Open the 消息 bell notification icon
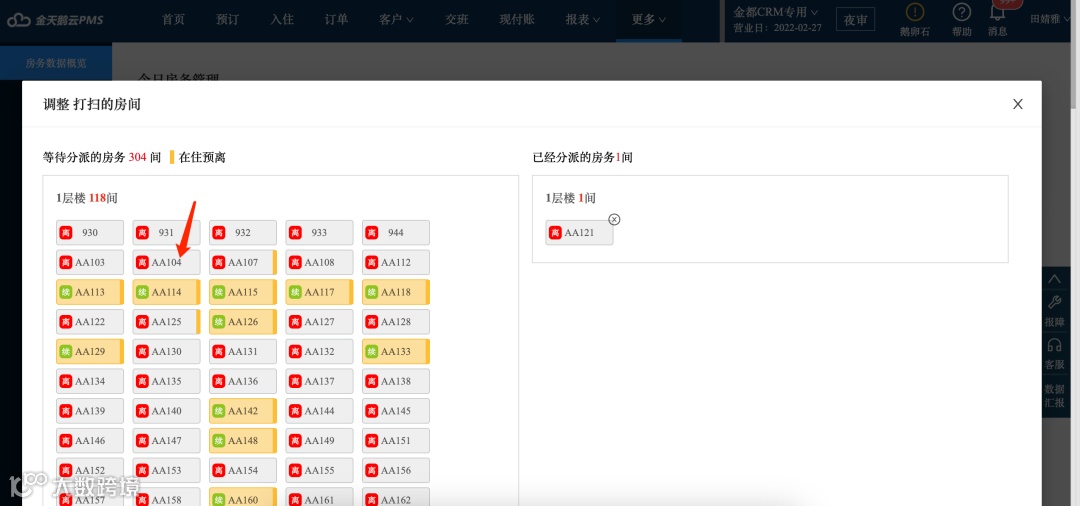Screen dimensions: 1080x506 coord(997,12)
